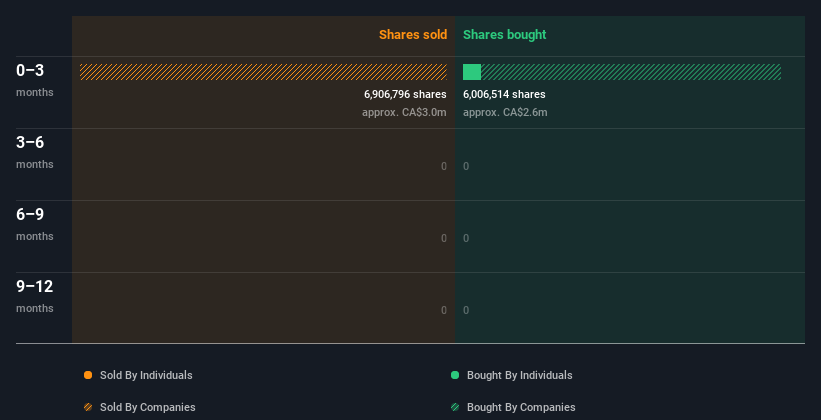
Task: Click the 3–6 months row label
Action: point(35,152)
